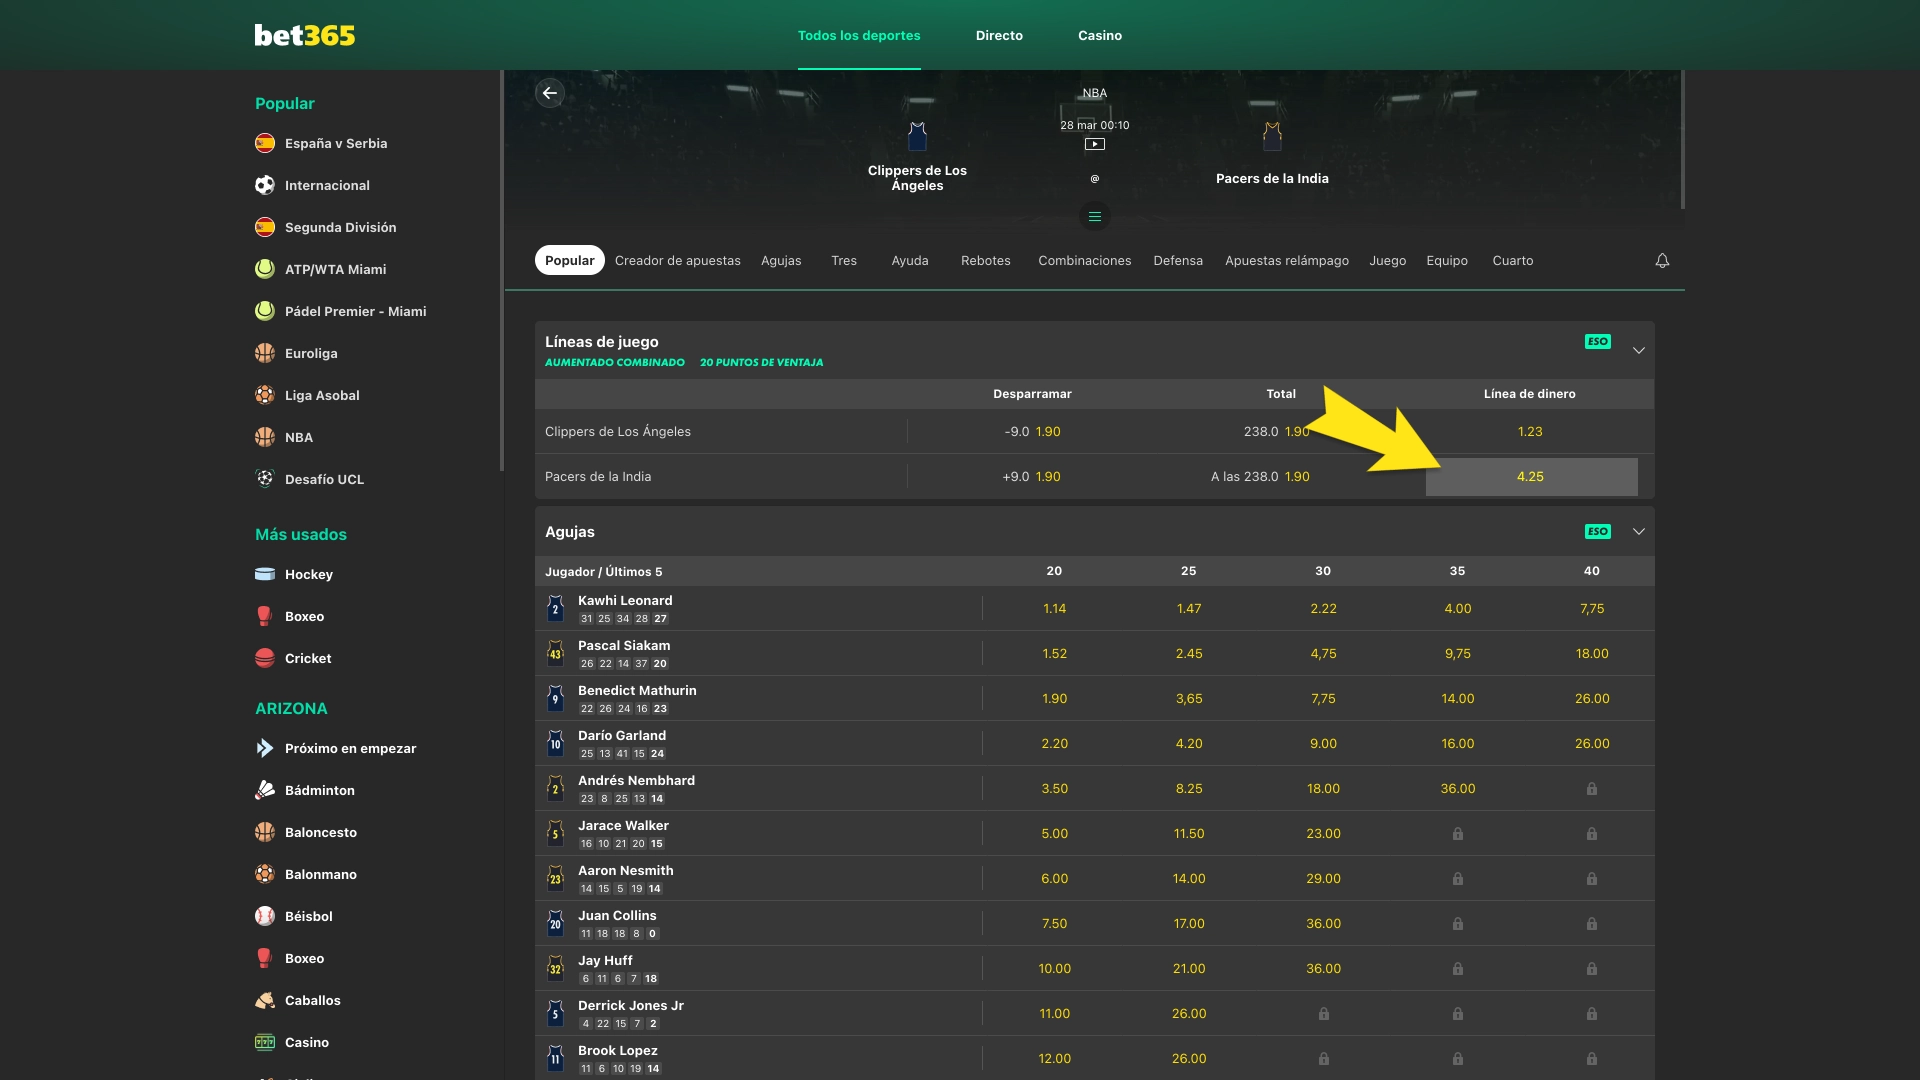
Task: Click the bet365 logo
Action: [x=305, y=35]
